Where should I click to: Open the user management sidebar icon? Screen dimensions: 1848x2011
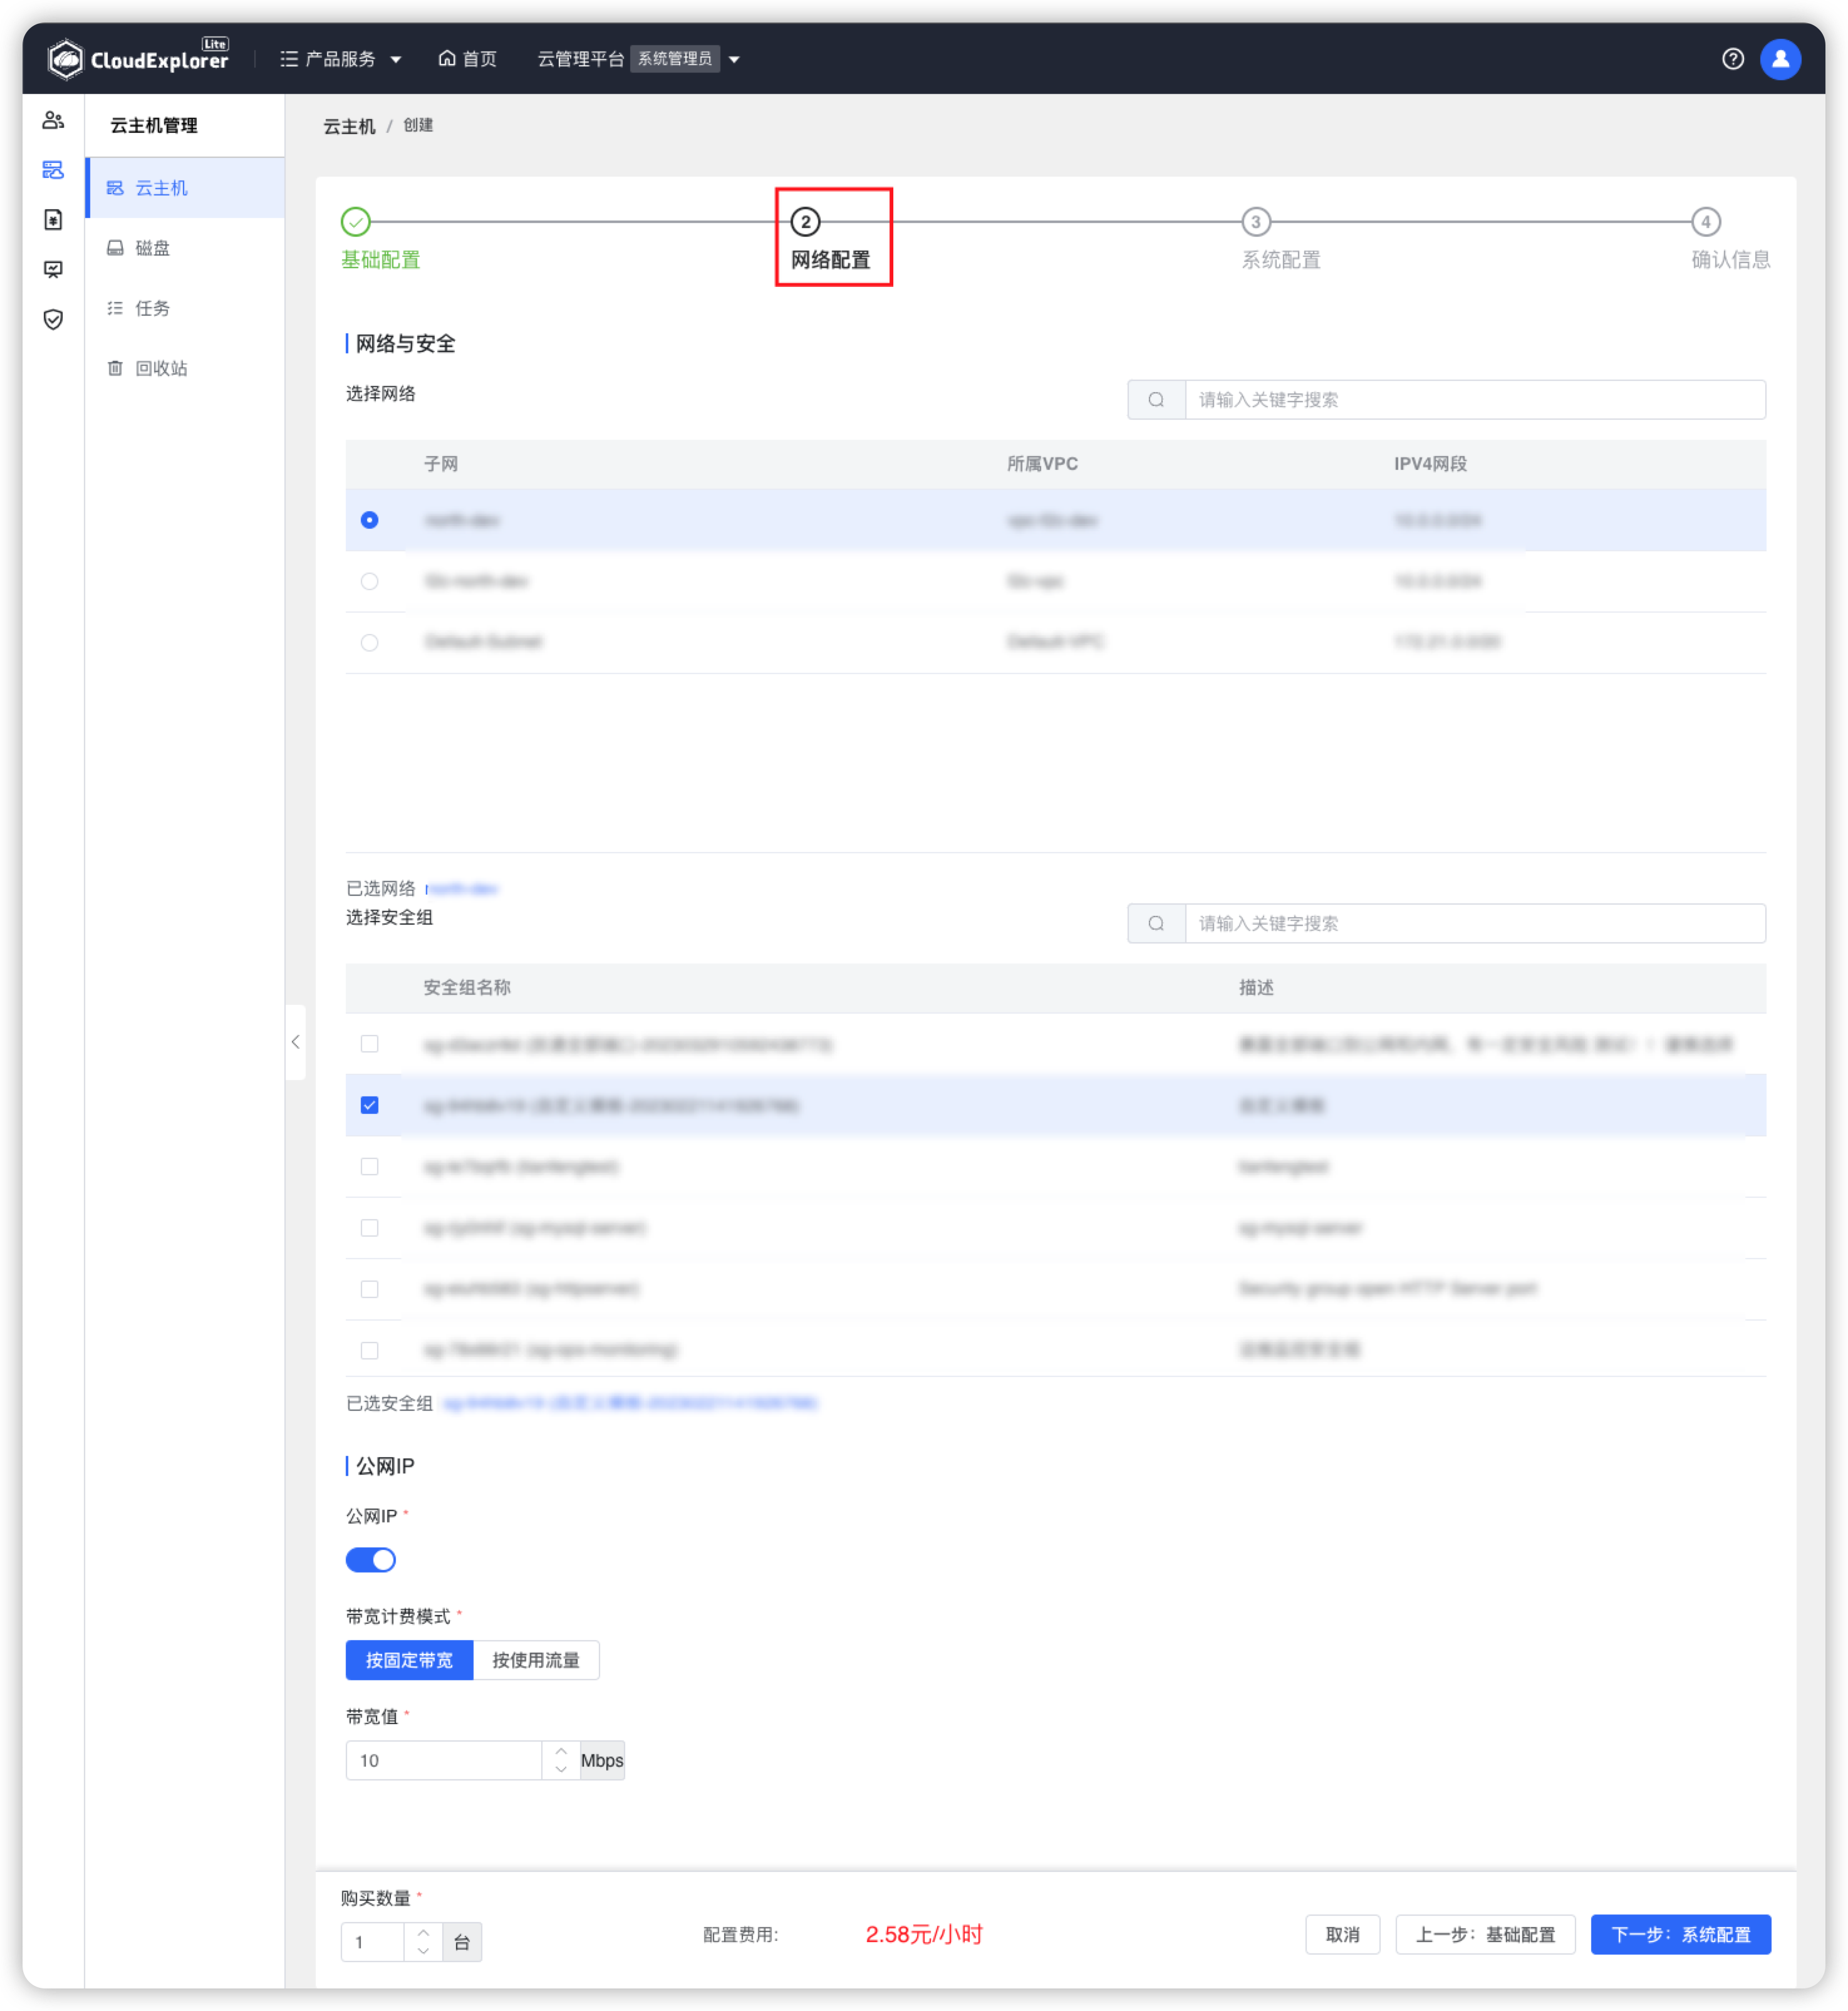[x=53, y=120]
